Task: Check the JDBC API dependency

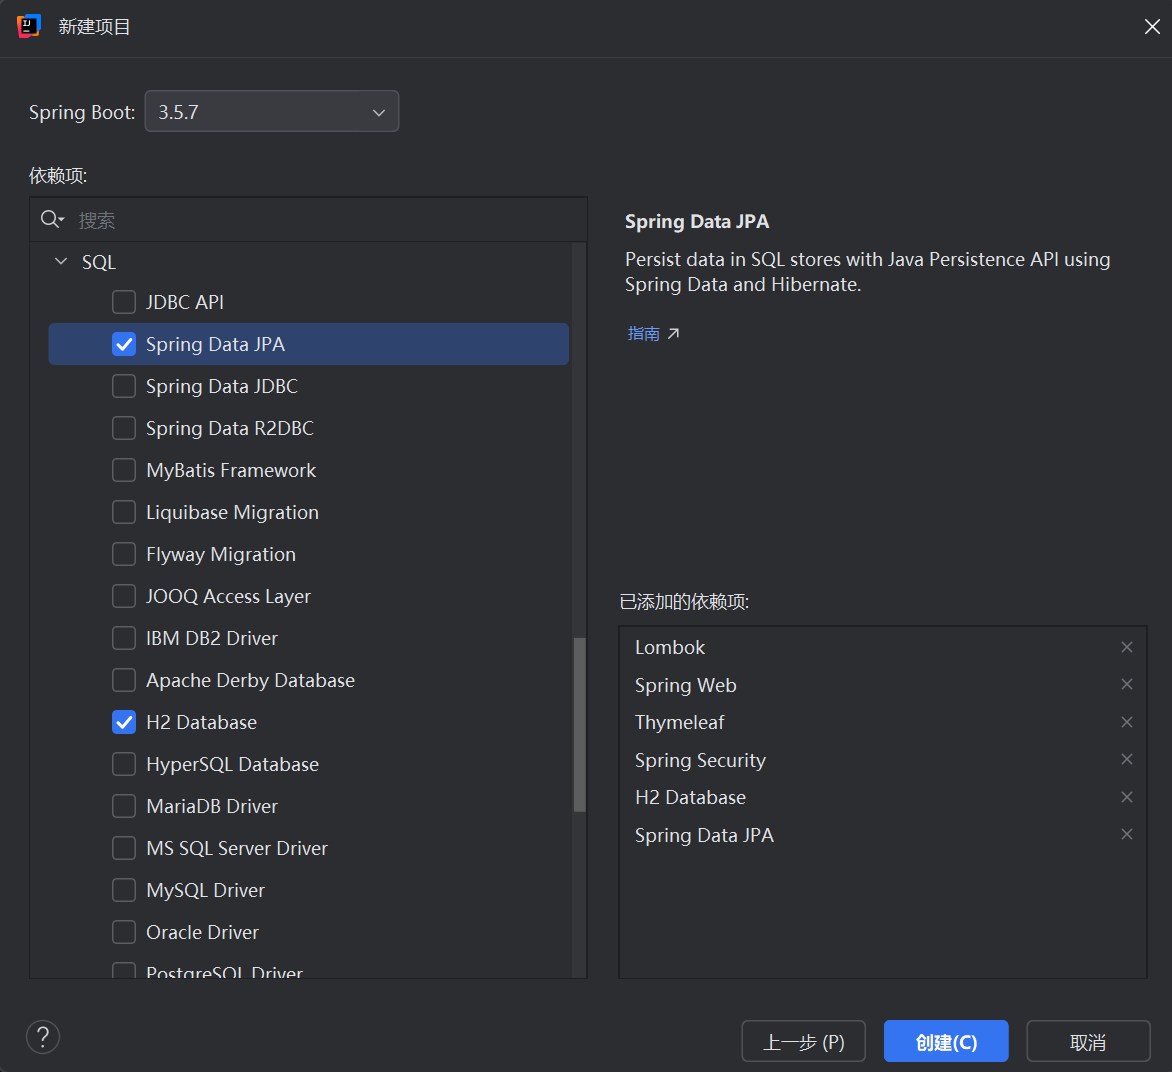Action: click(124, 302)
